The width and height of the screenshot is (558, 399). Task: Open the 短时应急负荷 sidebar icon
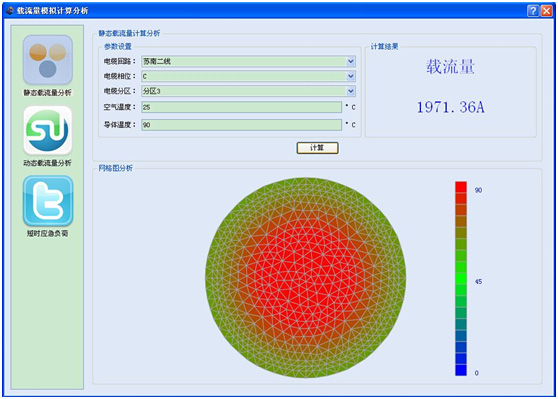point(48,201)
